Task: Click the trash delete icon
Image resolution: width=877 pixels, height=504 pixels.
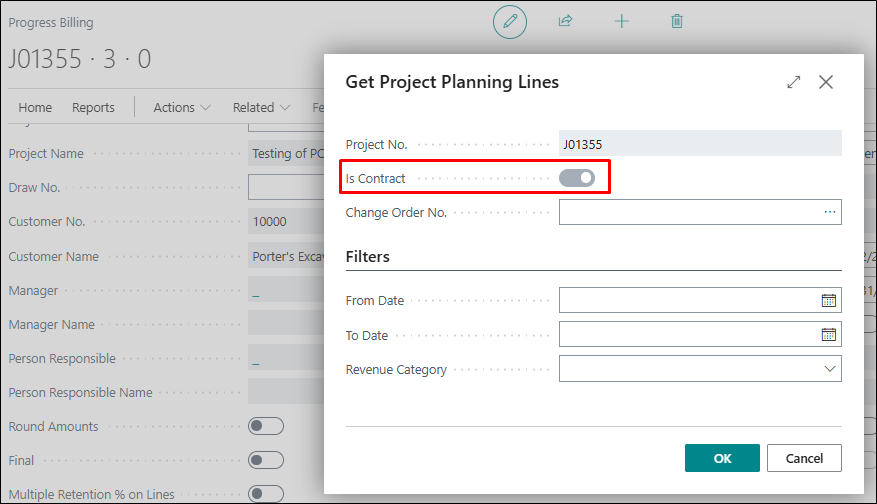Action: [677, 21]
